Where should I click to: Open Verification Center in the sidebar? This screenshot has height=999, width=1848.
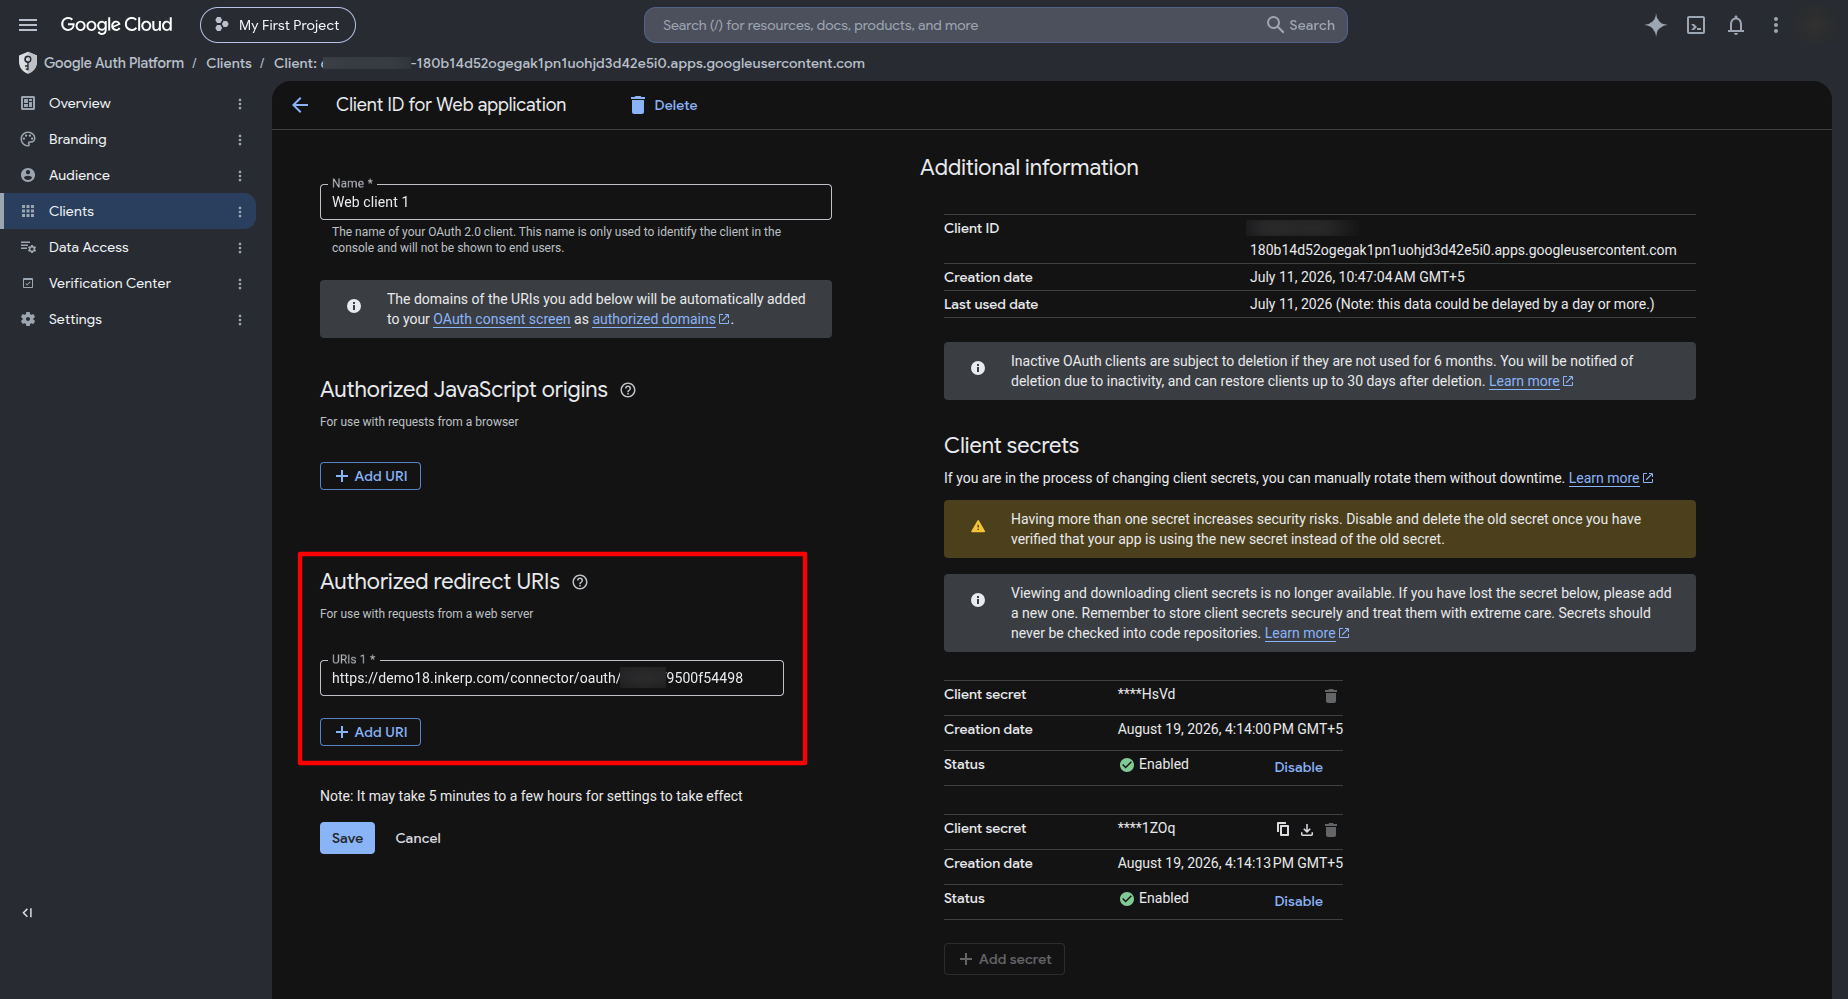click(x=110, y=283)
